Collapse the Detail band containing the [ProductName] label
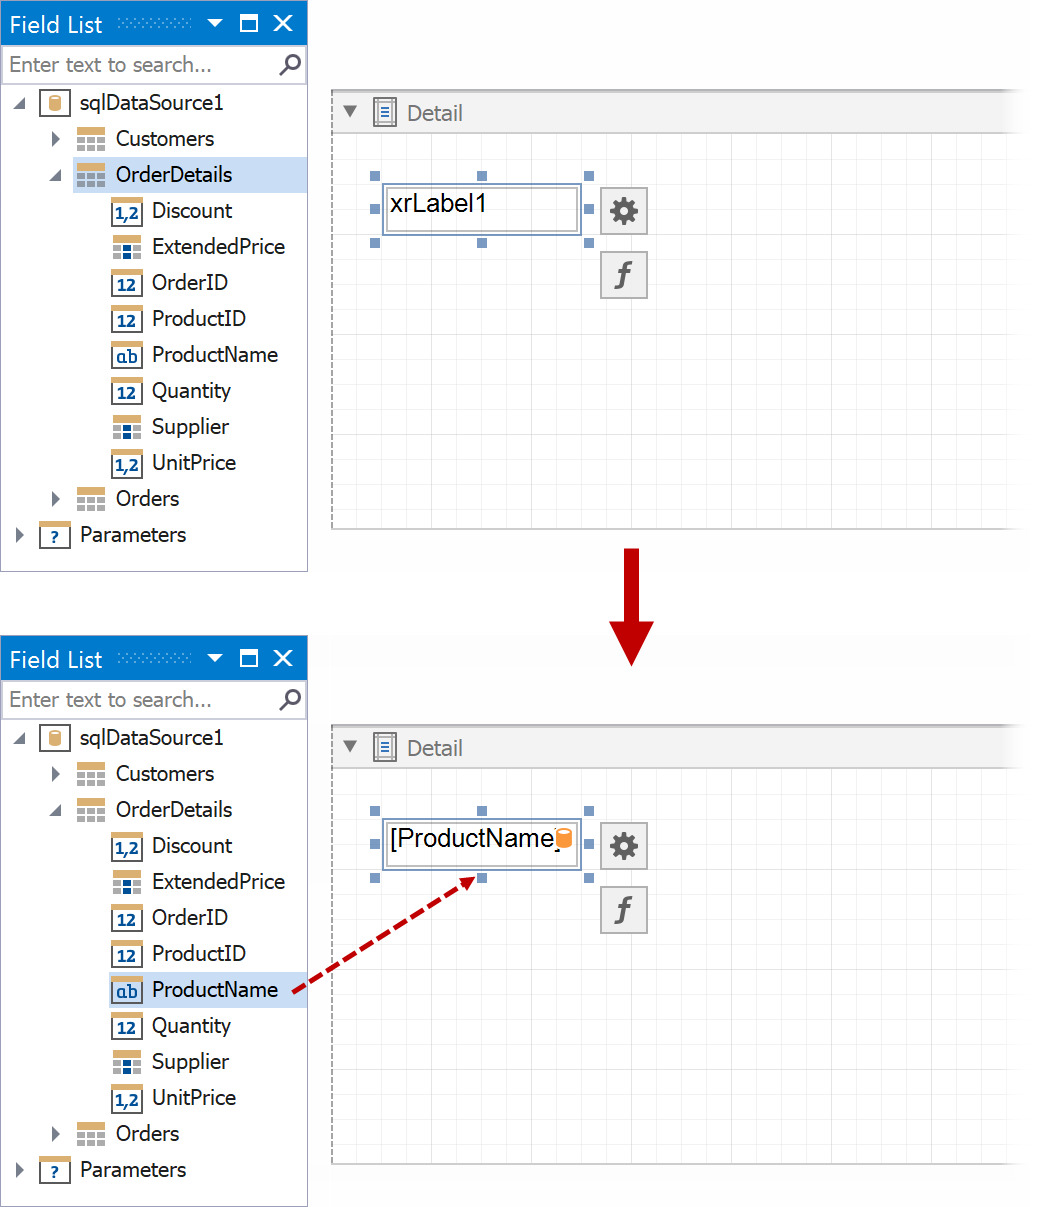Viewport: 1041px width, 1207px height. click(x=350, y=746)
